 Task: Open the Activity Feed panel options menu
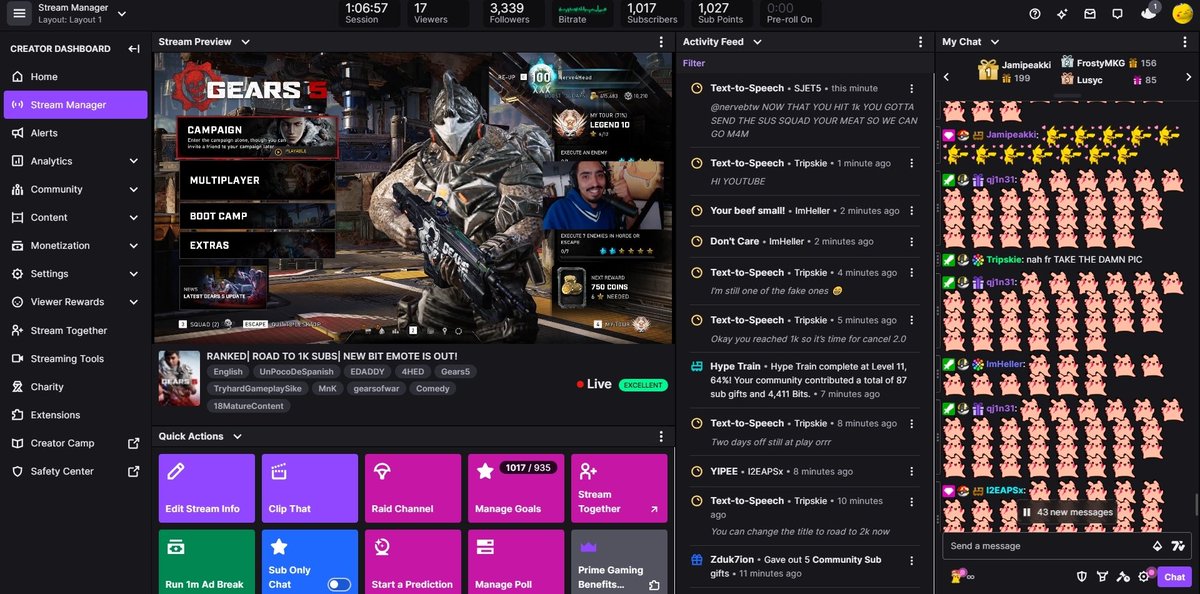(x=920, y=42)
